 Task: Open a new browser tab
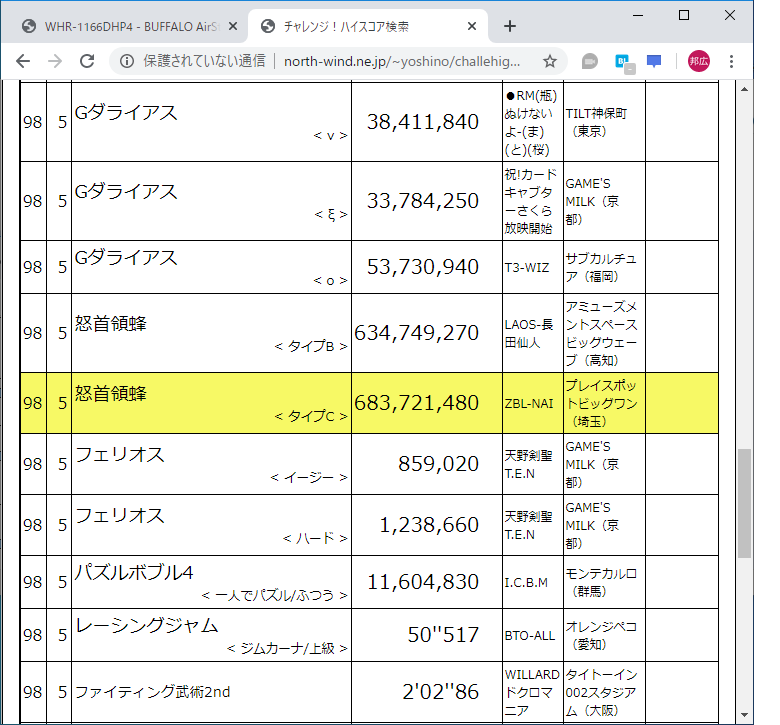(x=510, y=26)
